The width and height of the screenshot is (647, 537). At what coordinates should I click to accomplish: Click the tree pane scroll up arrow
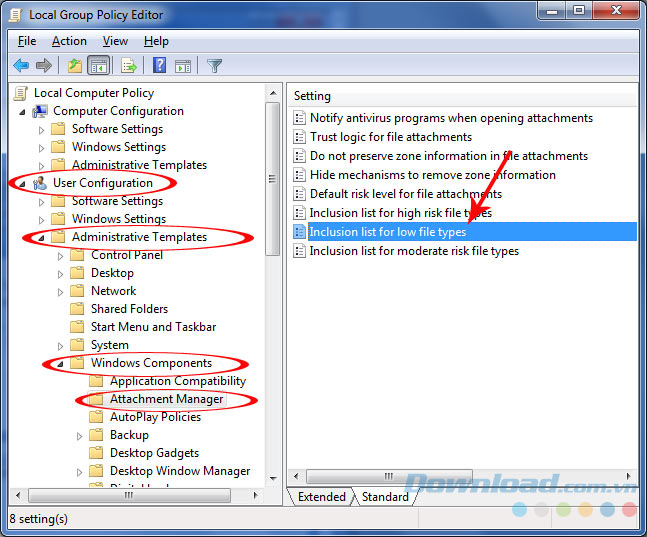coord(273,93)
